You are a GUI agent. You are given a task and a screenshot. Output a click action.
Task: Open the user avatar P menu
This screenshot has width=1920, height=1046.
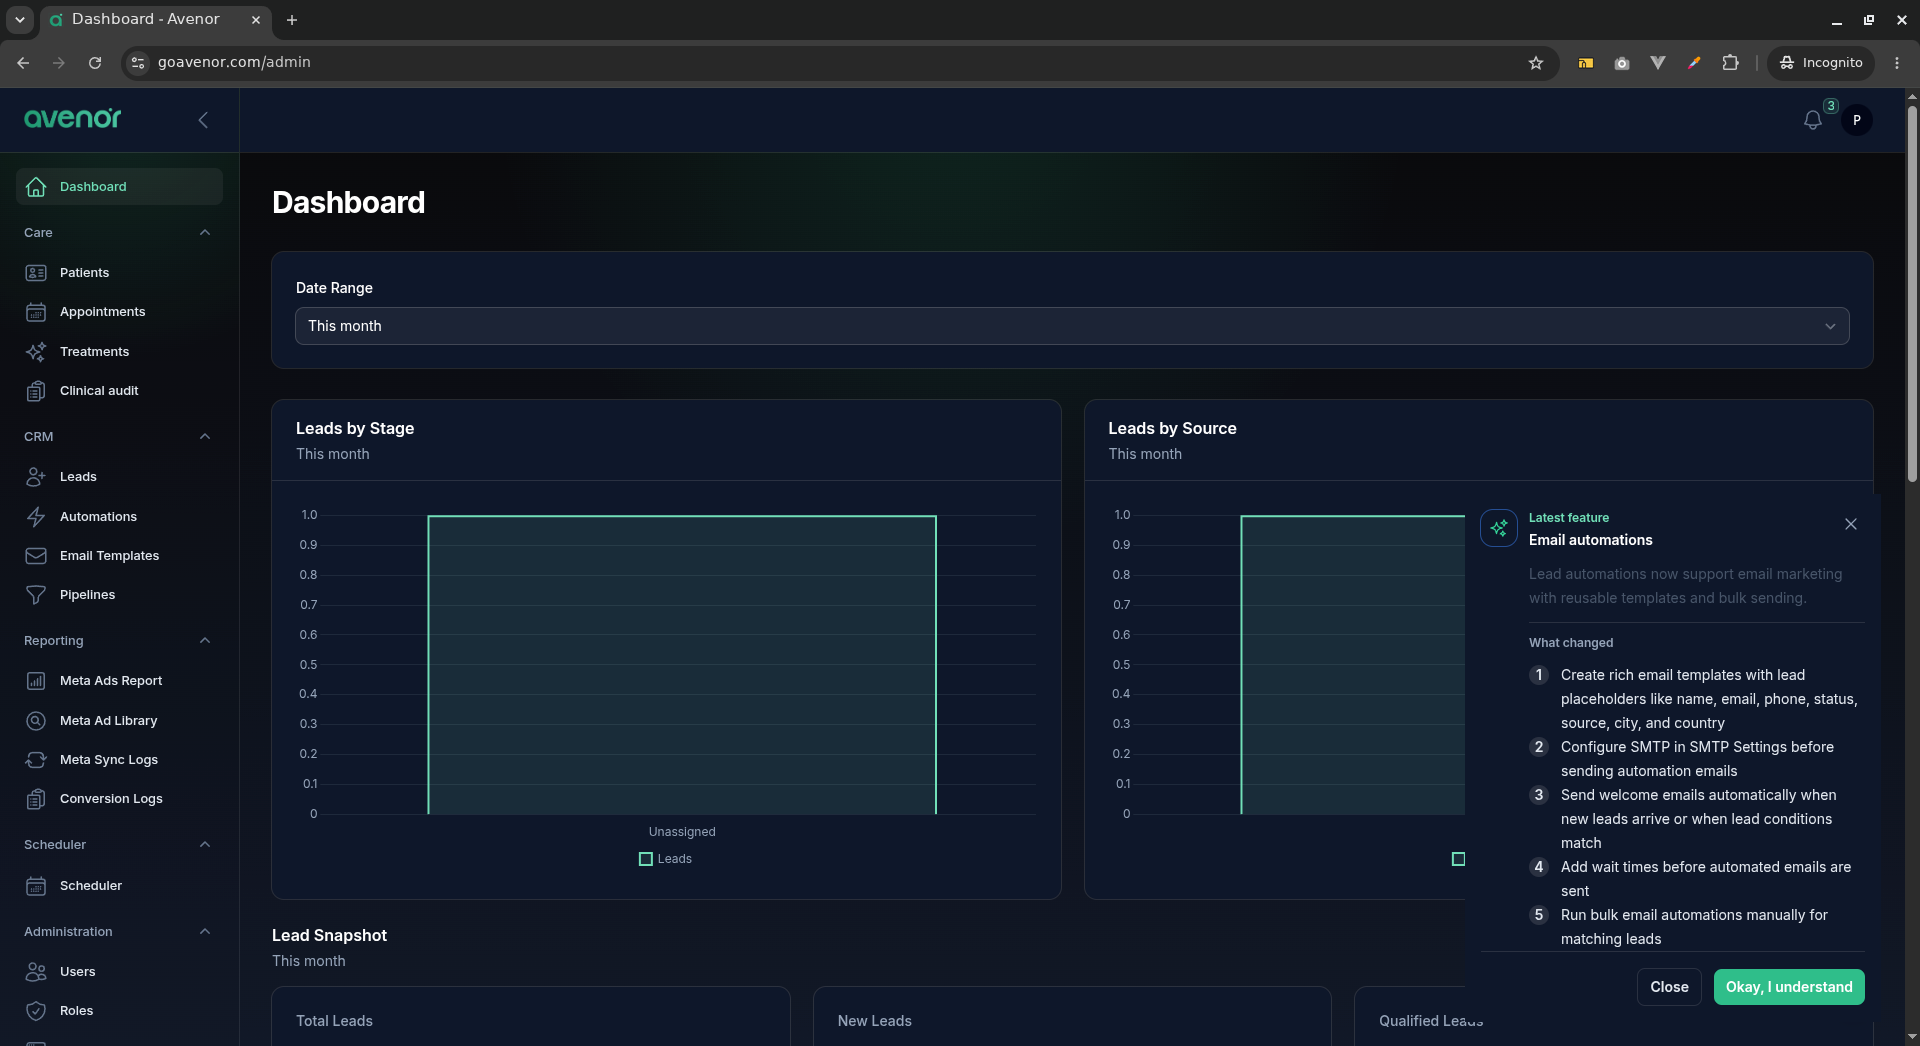coord(1857,120)
